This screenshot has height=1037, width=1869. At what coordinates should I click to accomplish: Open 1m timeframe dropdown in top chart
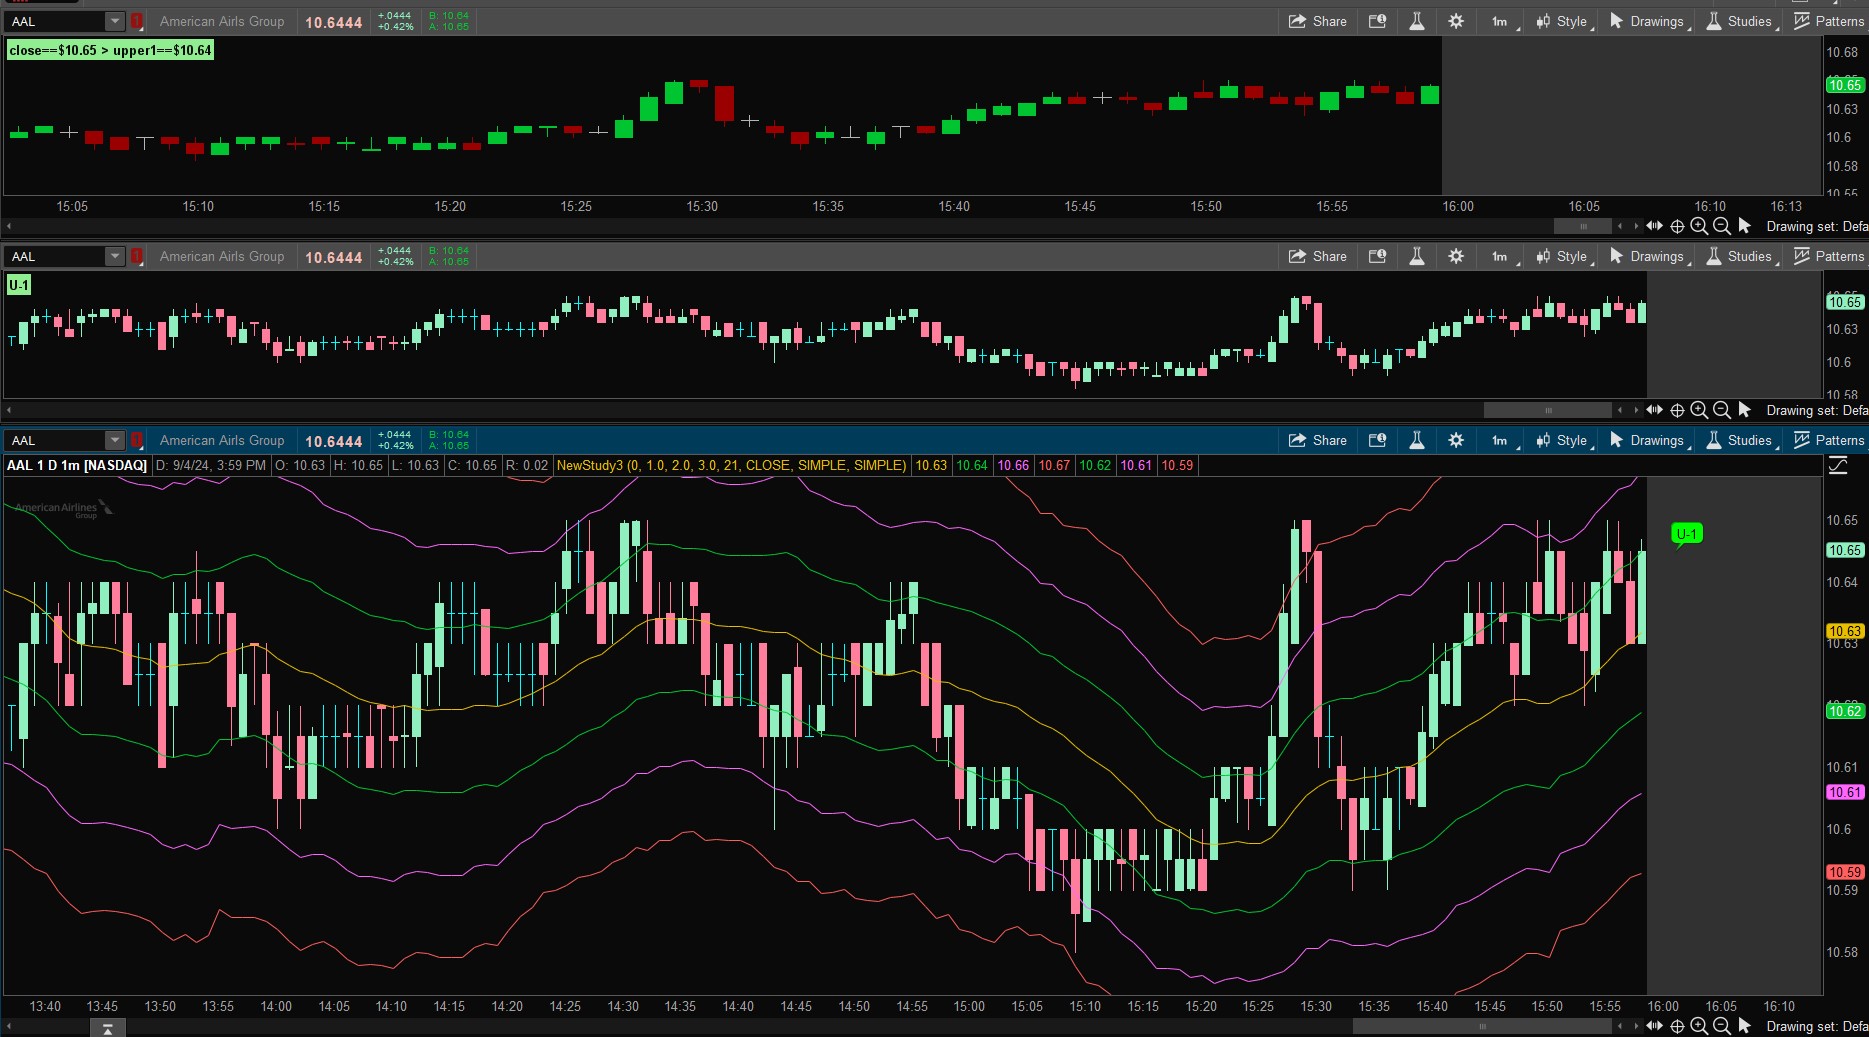click(1504, 21)
